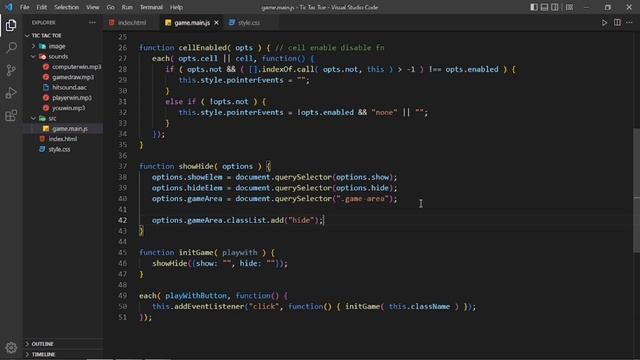The image size is (640, 360).
Task: Open the File menu
Action: click(x=24, y=7)
